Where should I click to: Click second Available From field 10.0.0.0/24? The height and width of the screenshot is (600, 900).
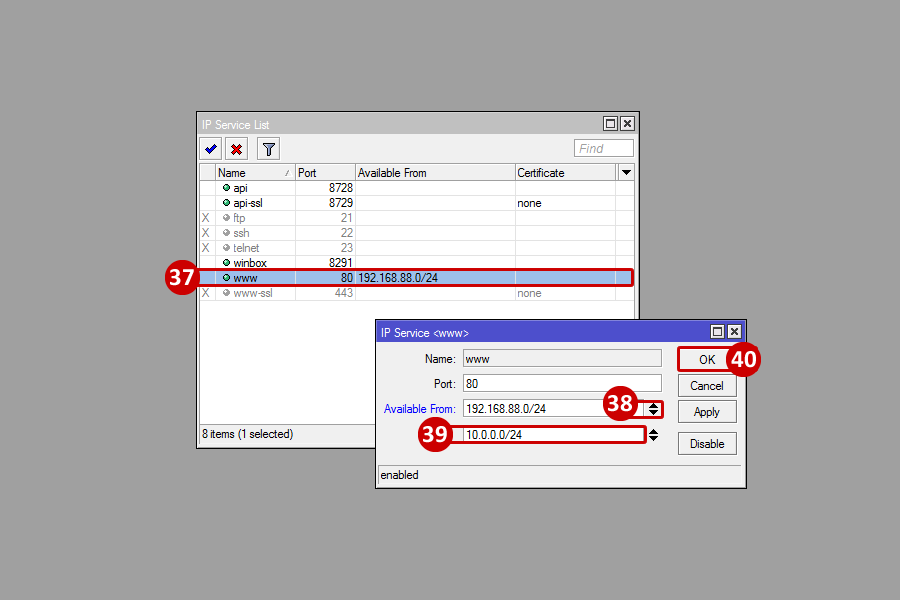553,435
